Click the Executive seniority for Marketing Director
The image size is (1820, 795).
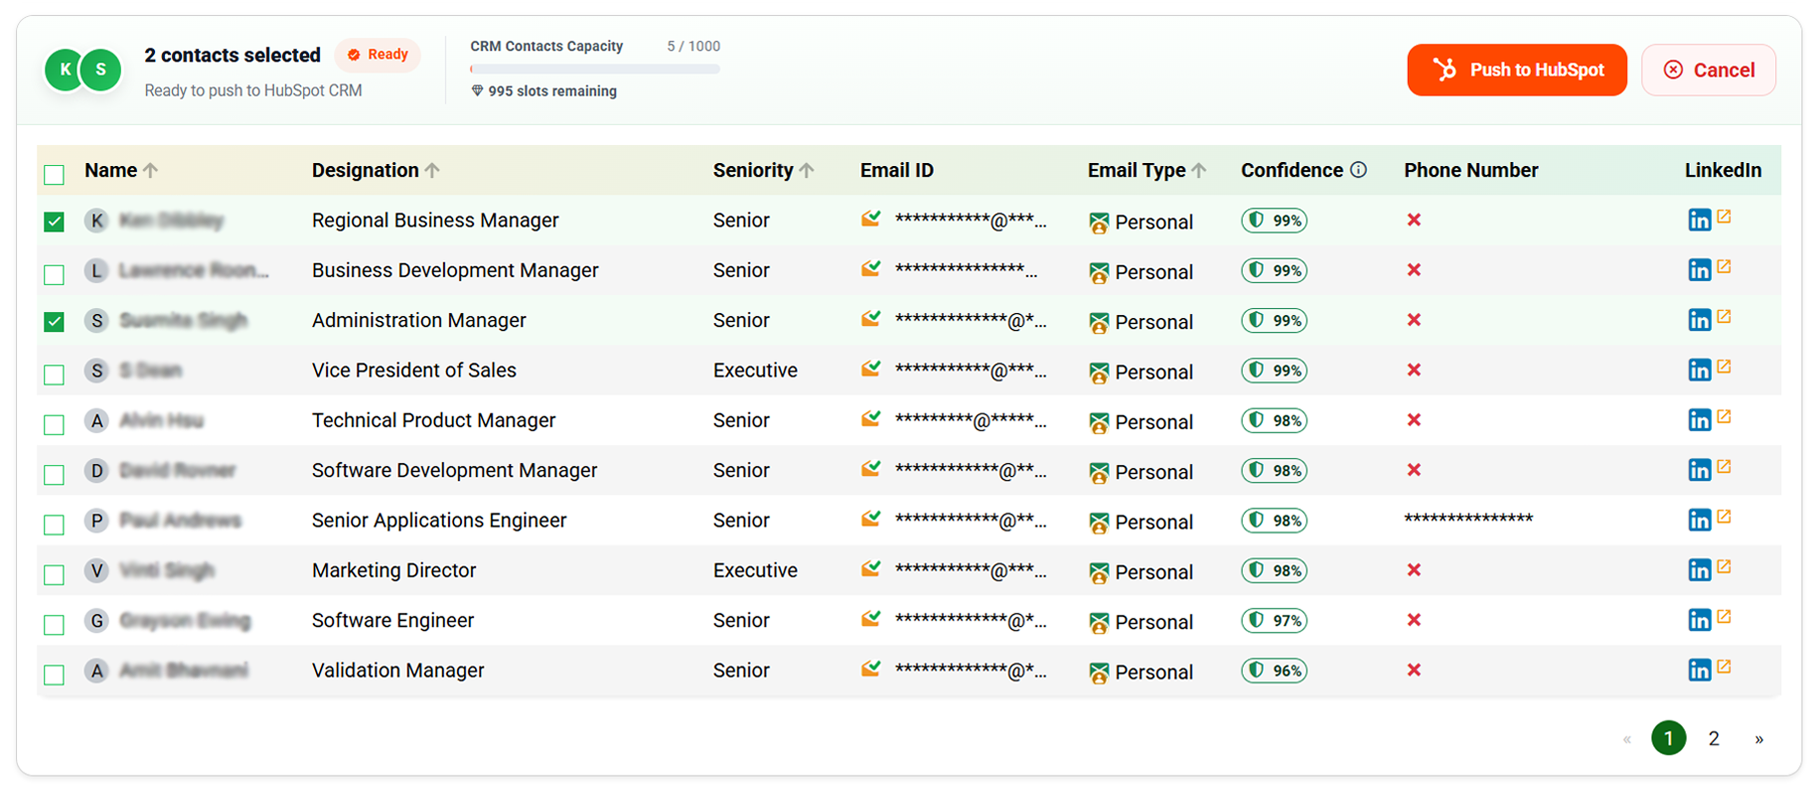tap(755, 570)
